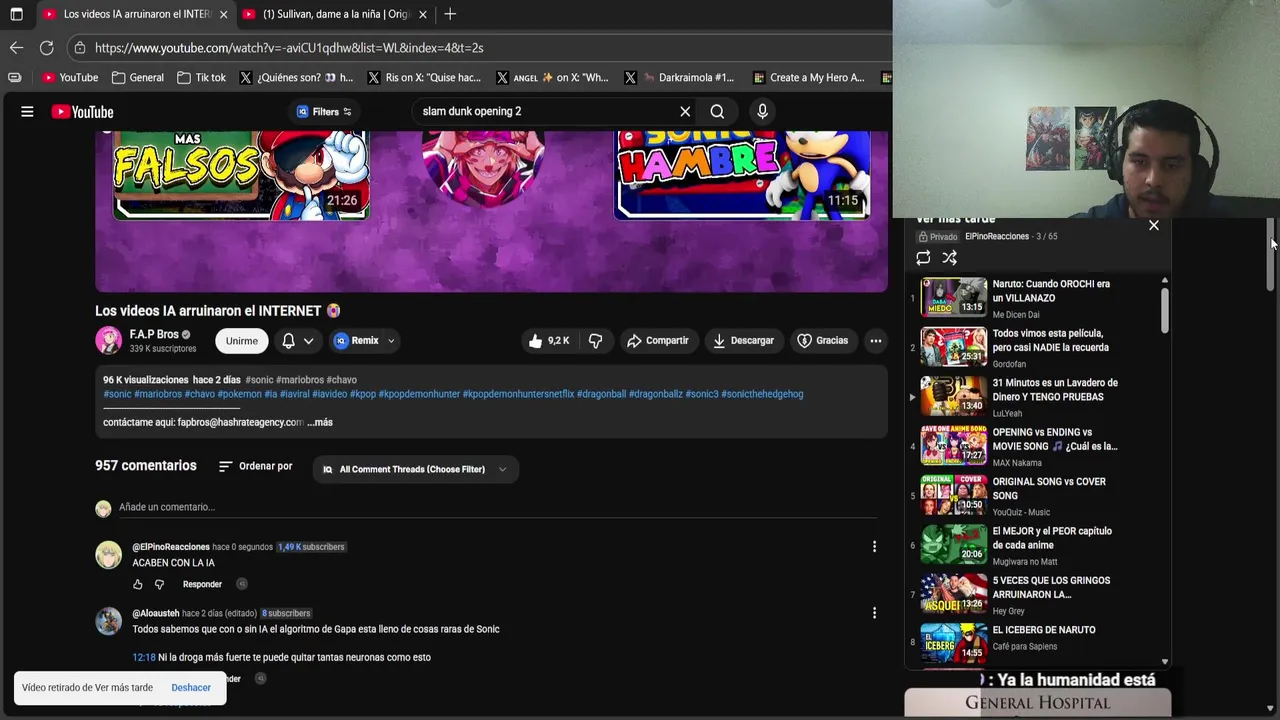Close the Ver más tarde playlist panel
The width and height of the screenshot is (1280, 720).
pos(1154,225)
